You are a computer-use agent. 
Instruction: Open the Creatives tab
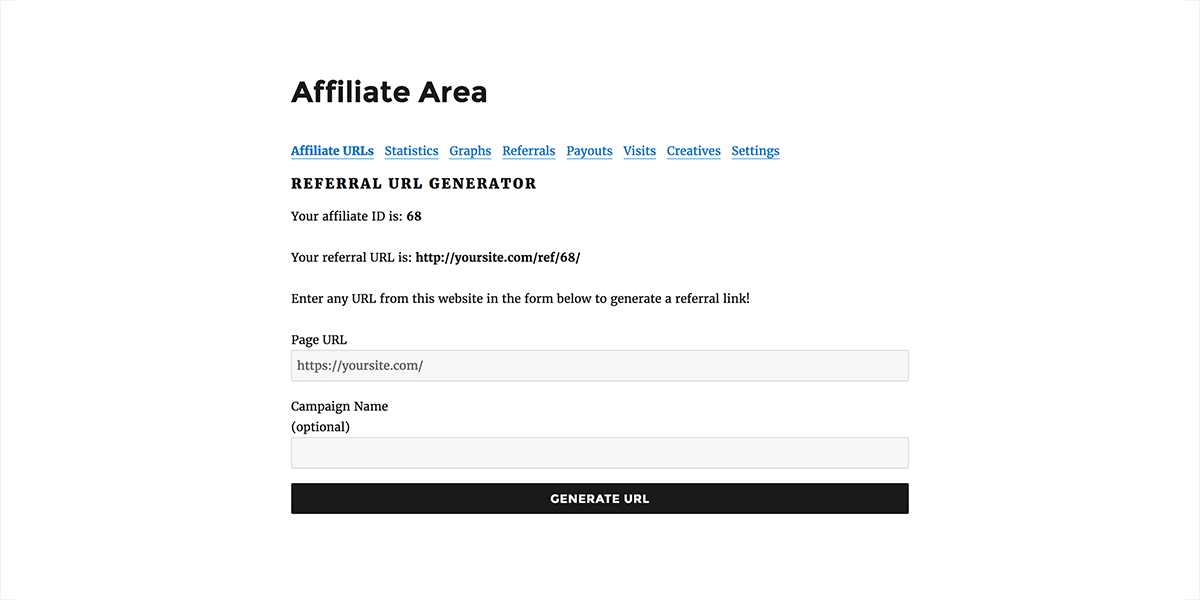tap(693, 151)
